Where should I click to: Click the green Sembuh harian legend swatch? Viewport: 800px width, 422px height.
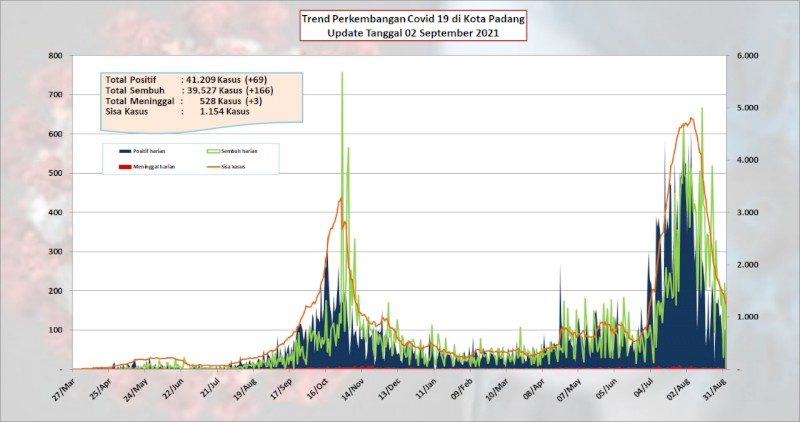(214, 152)
